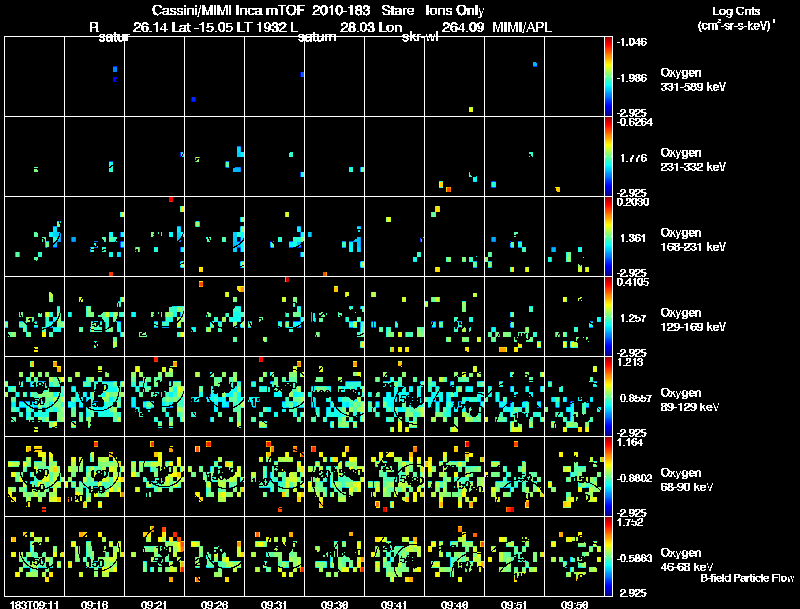Select the 09:41 time label
This screenshot has height=609, width=800.
coord(395,603)
